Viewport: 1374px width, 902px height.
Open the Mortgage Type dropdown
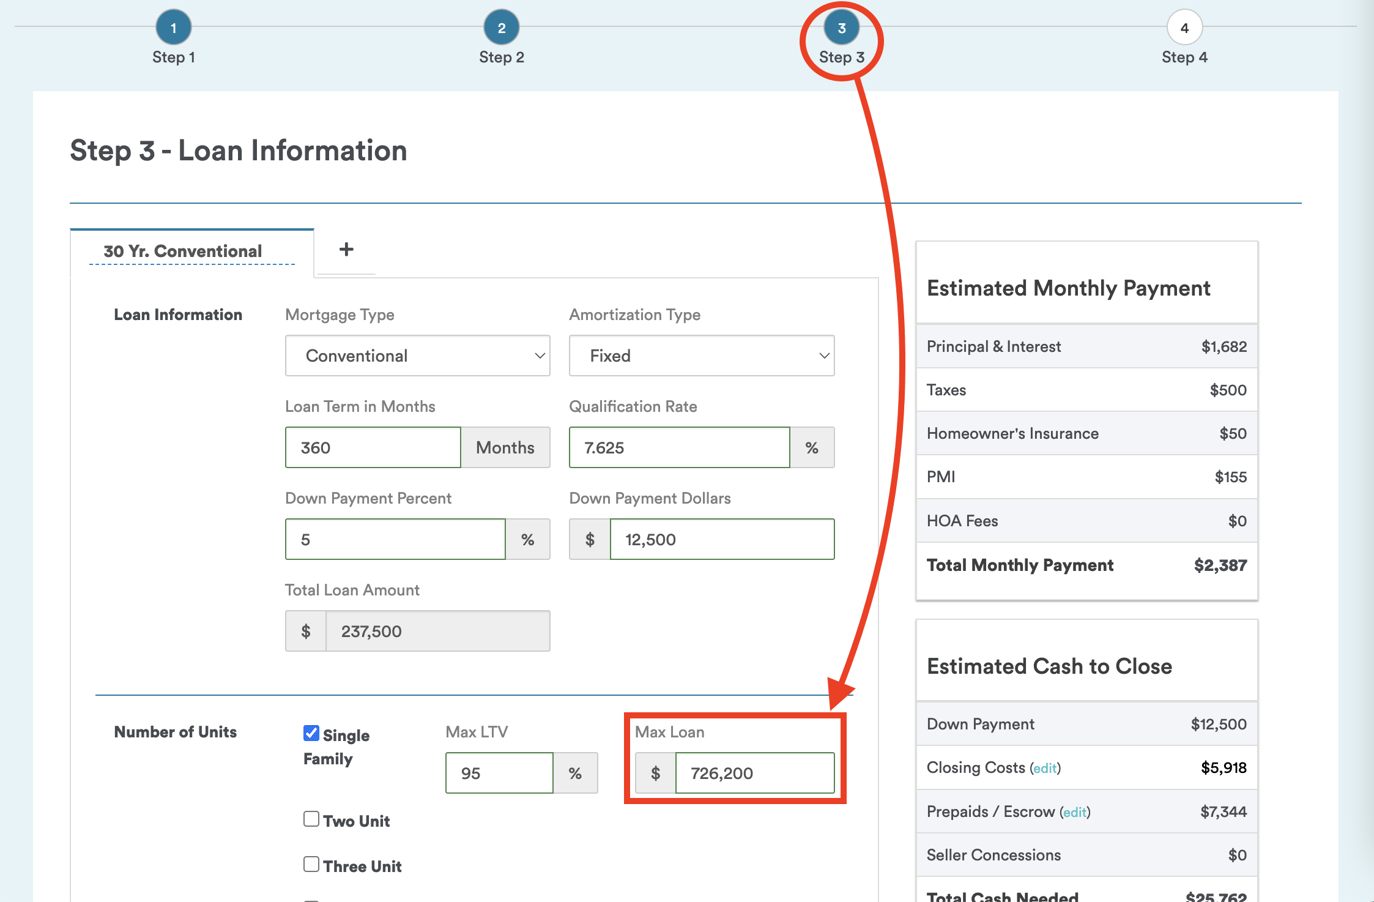(417, 355)
